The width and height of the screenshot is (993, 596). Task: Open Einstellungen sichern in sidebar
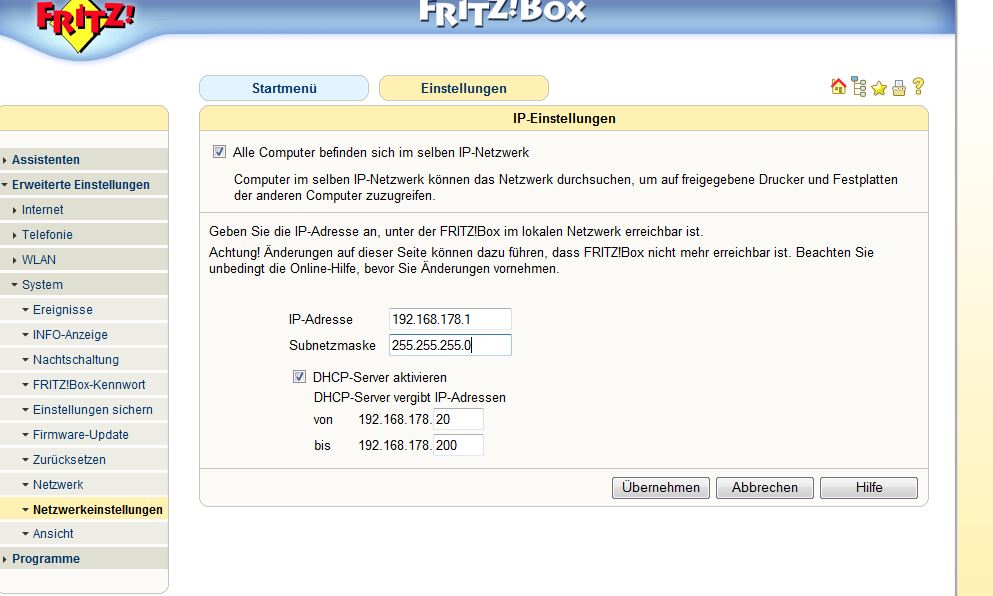[92, 410]
